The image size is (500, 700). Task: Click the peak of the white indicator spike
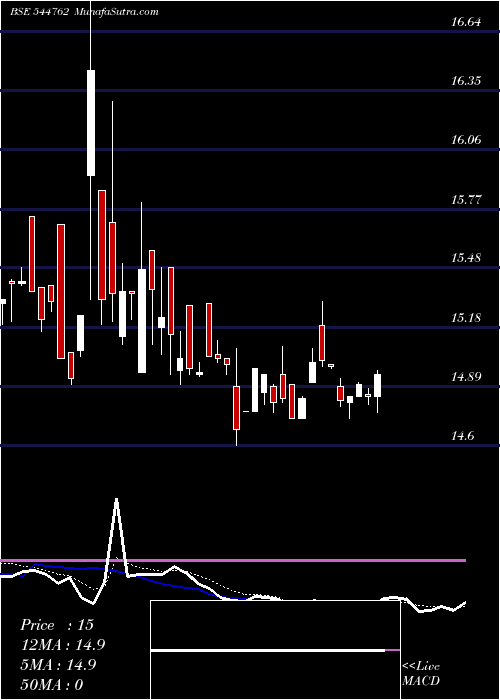click(x=117, y=499)
